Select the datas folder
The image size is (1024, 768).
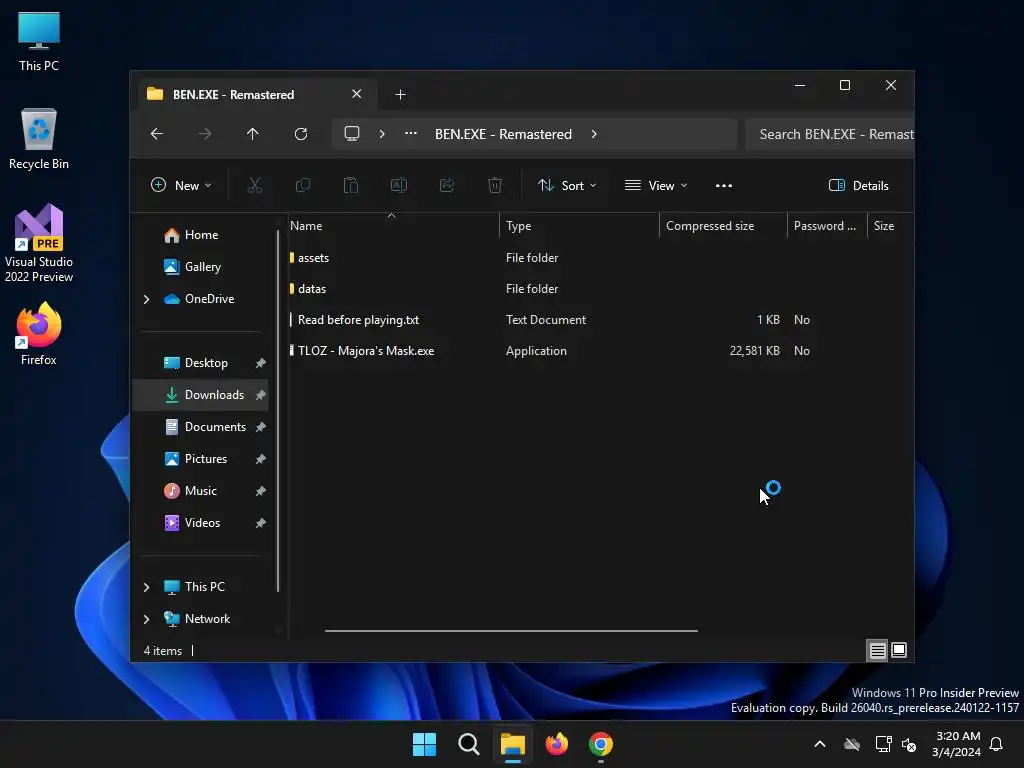coord(312,289)
